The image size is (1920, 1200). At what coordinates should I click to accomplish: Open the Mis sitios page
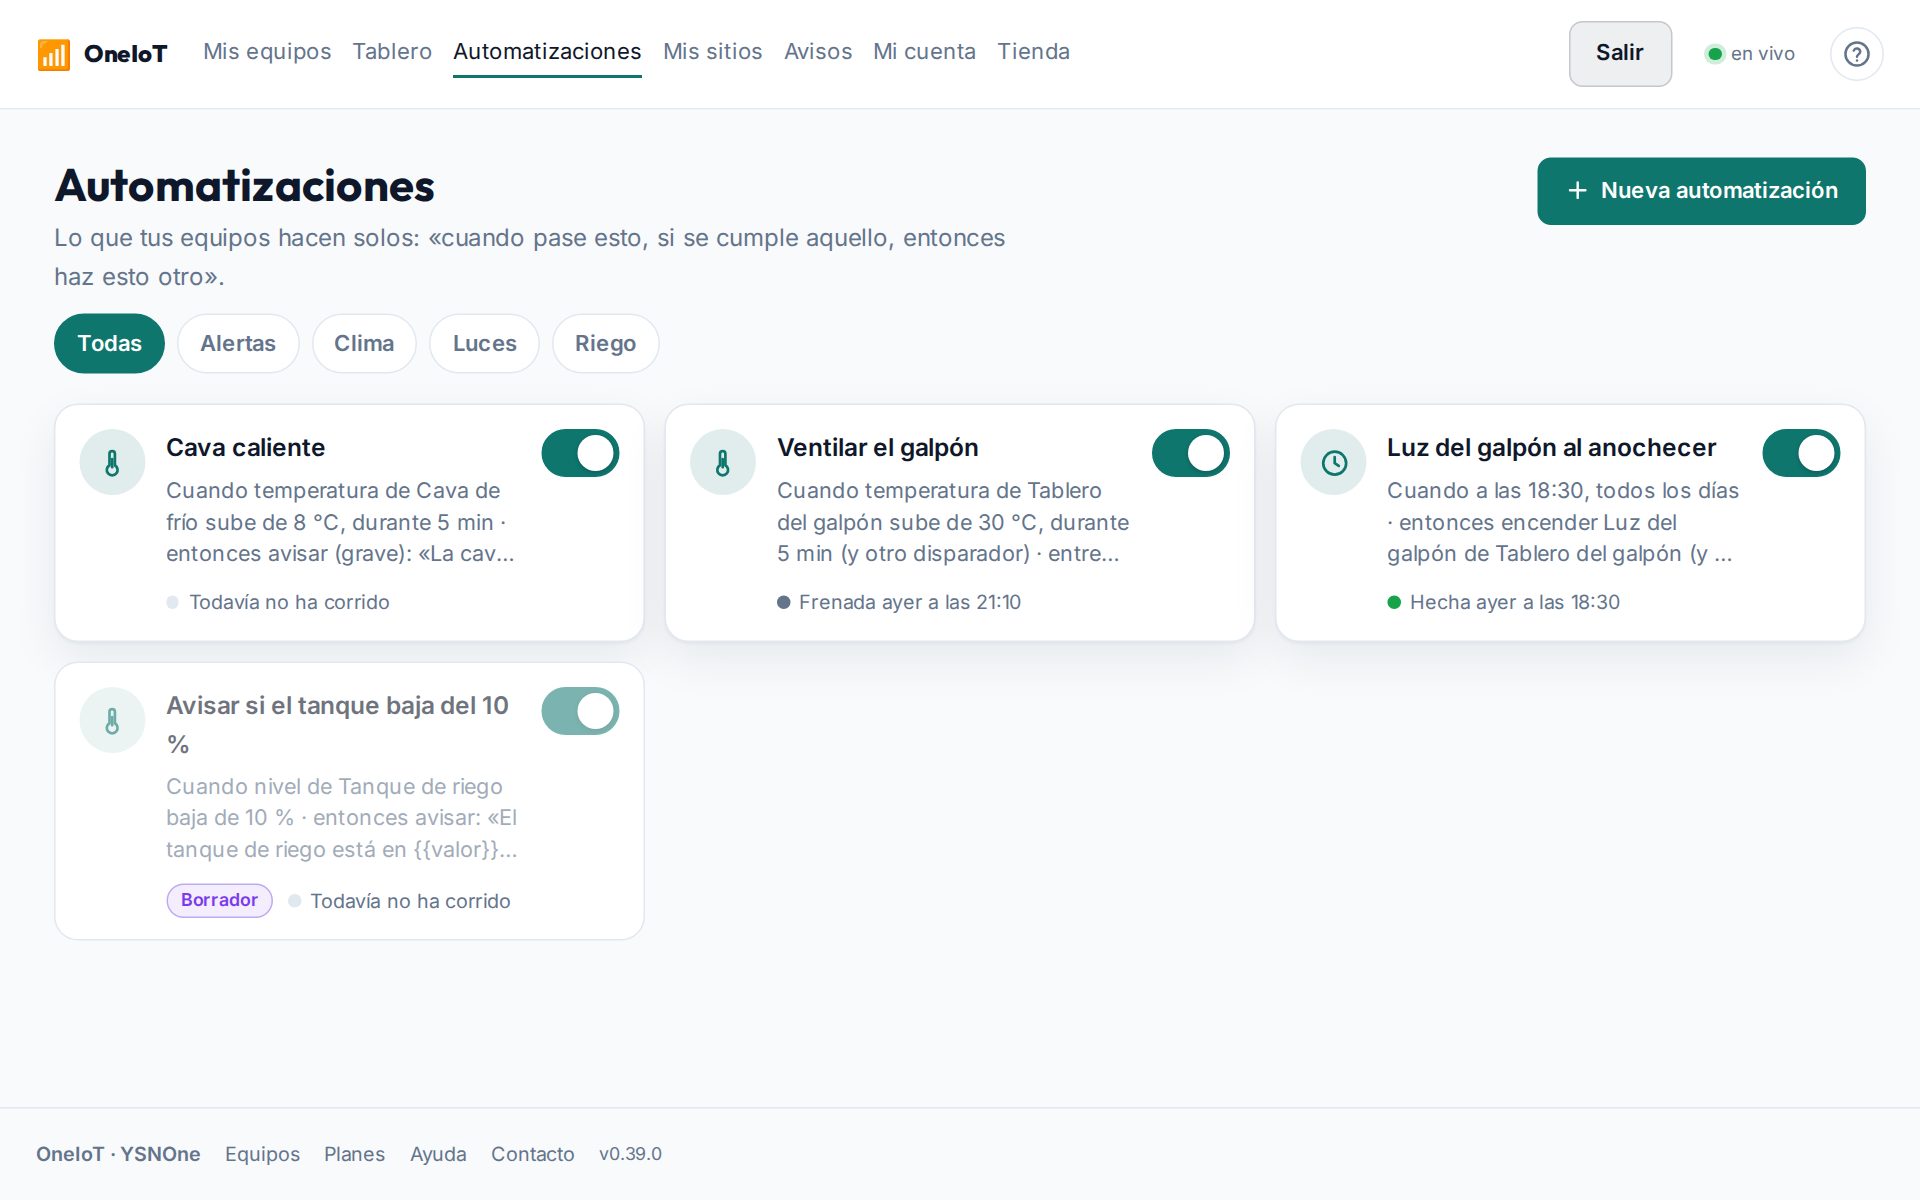tap(713, 52)
